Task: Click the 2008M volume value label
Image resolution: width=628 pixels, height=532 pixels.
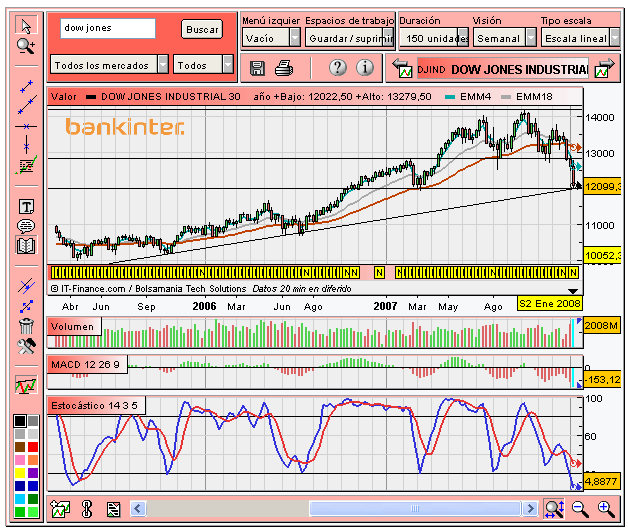Action: tap(602, 325)
